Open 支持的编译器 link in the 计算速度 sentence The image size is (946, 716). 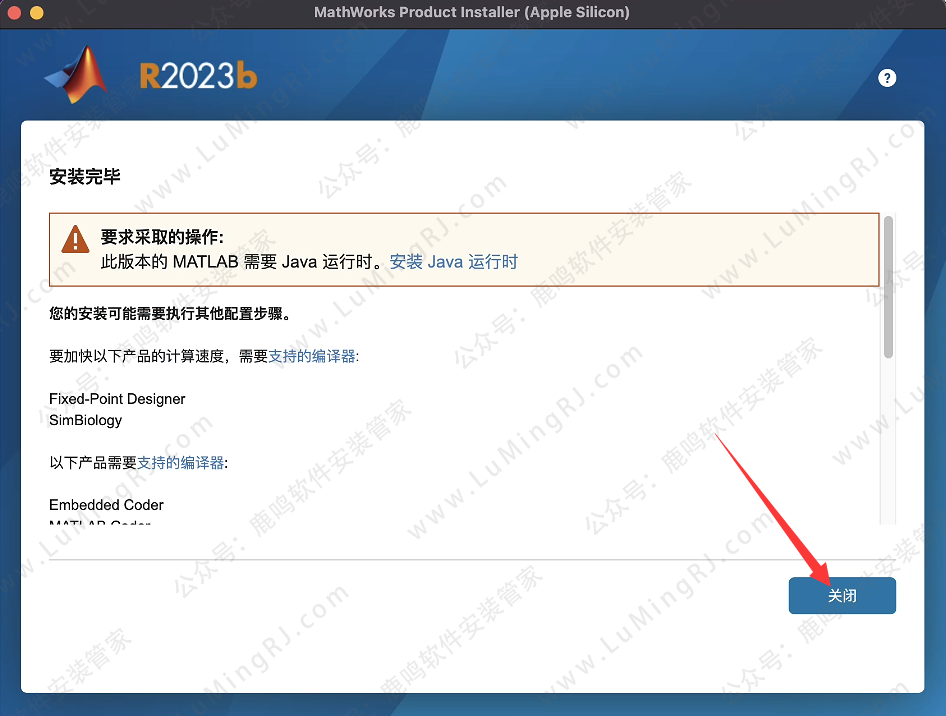click(313, 356)
